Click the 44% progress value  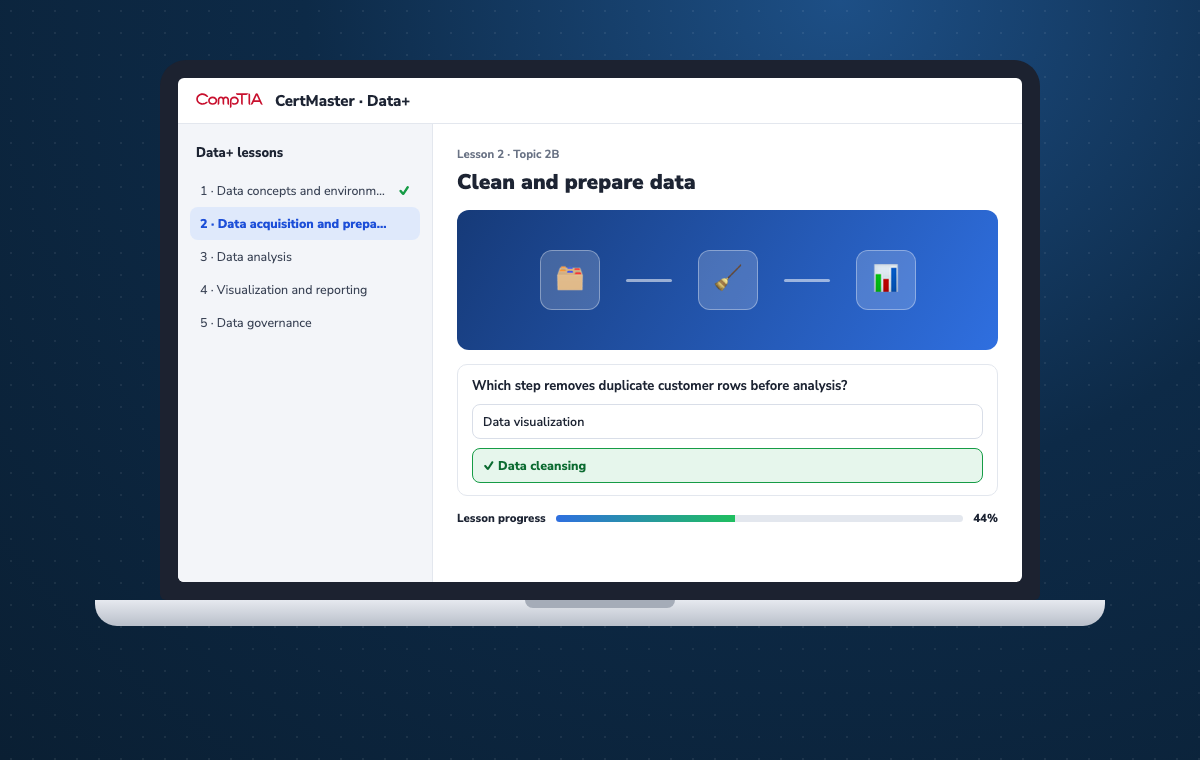coord(985,519)
